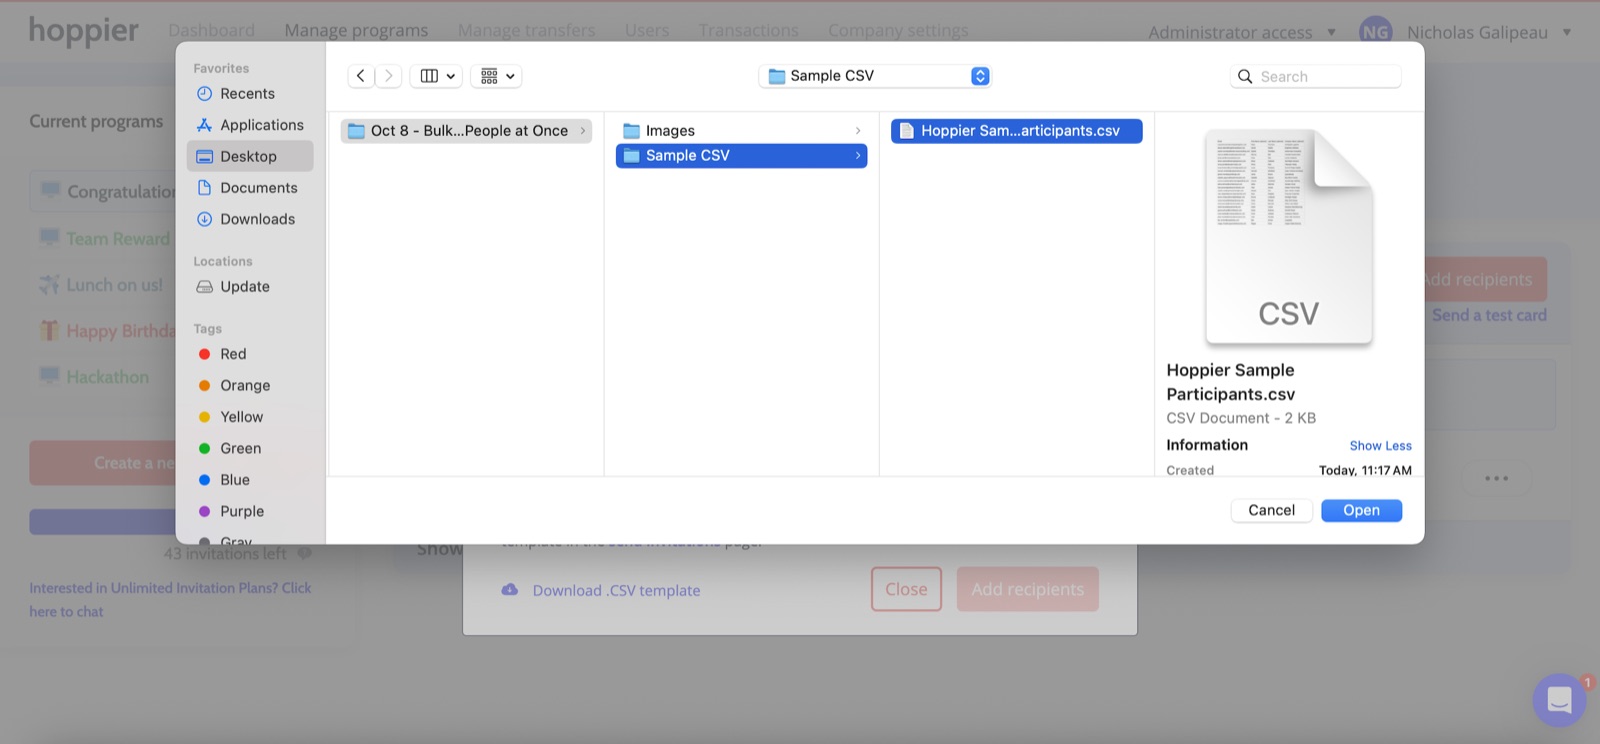1600x744 pixels.
Task: Select Downloads in Favorites sidebar
Action: click(x=249, y=219)
